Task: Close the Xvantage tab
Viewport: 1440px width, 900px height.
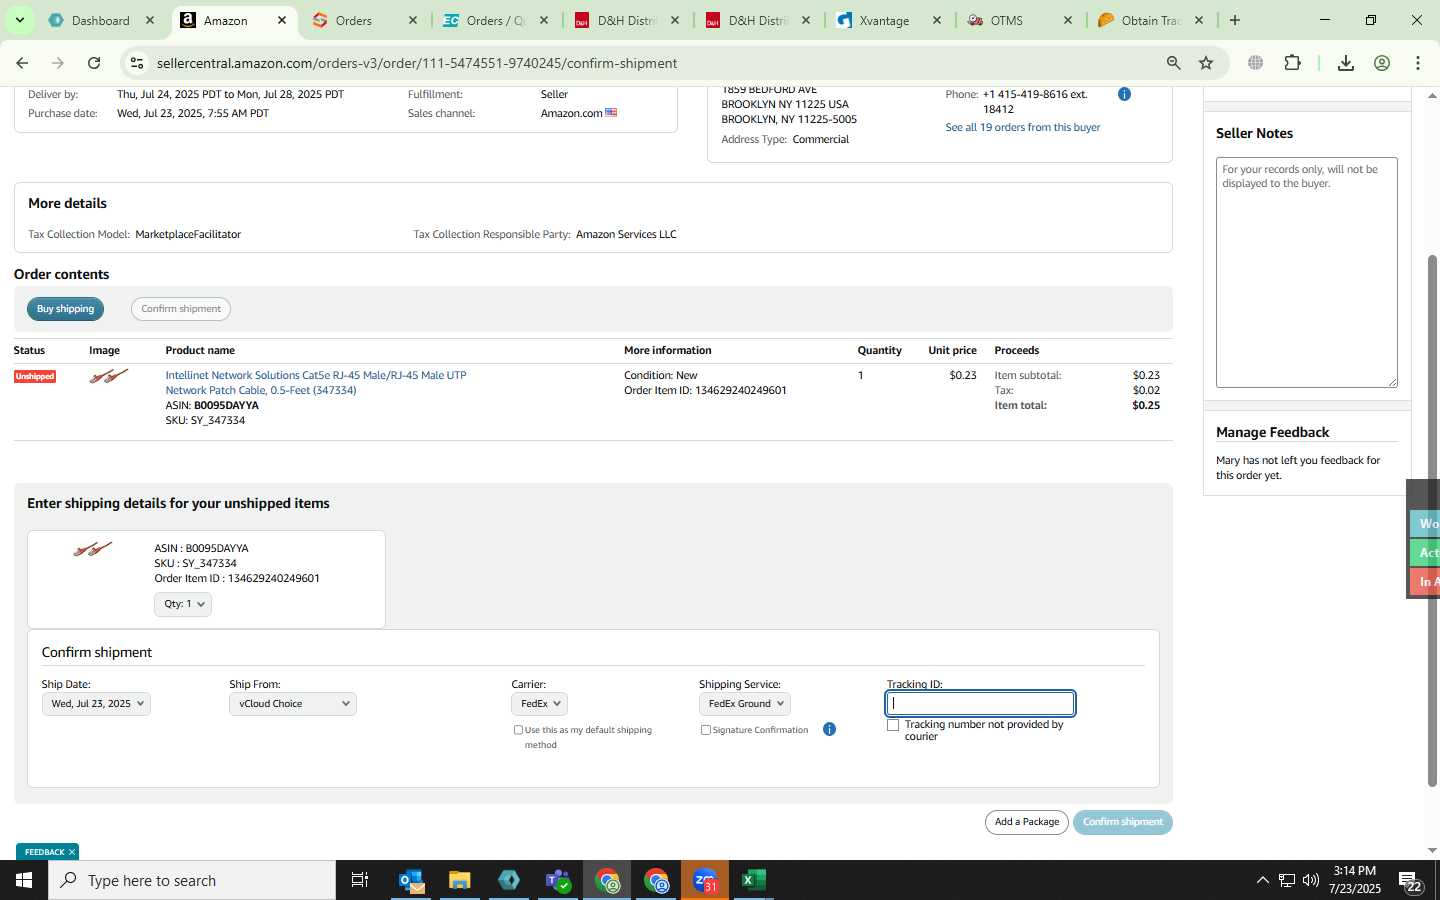Action: pyautogui.click(x=937, y=20)
